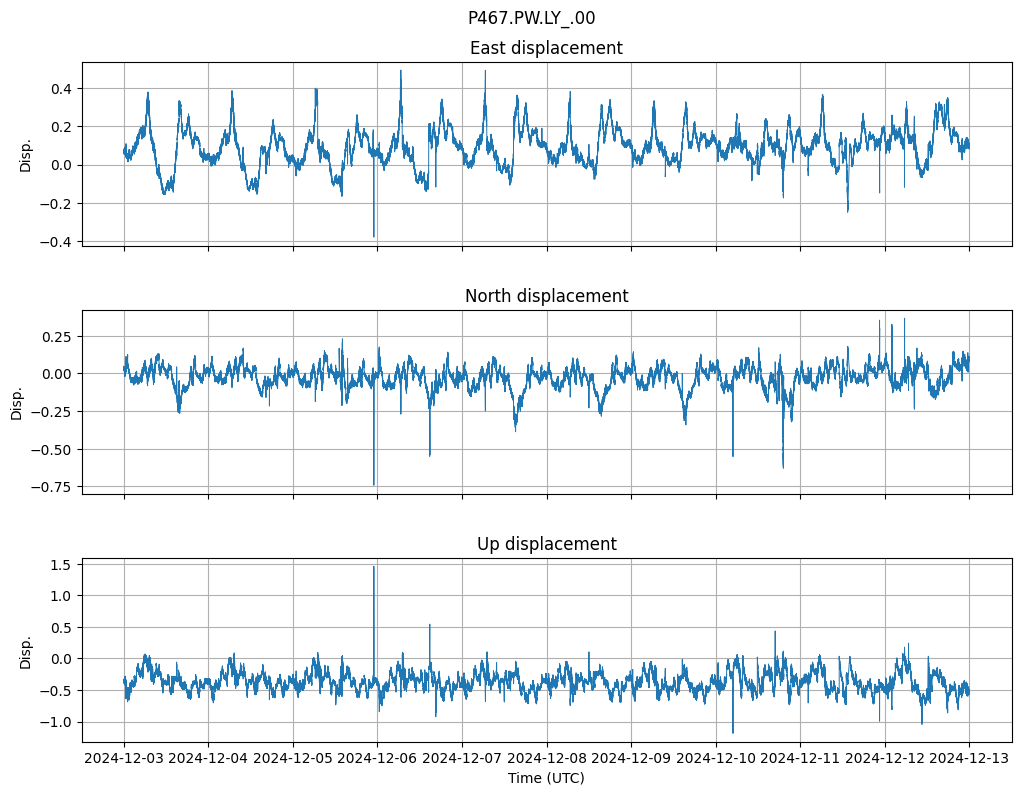This screenshot has height=795, width=1021.
Task: Click the 2024-12-06 date tick label
Action: [x=377, y=758]
